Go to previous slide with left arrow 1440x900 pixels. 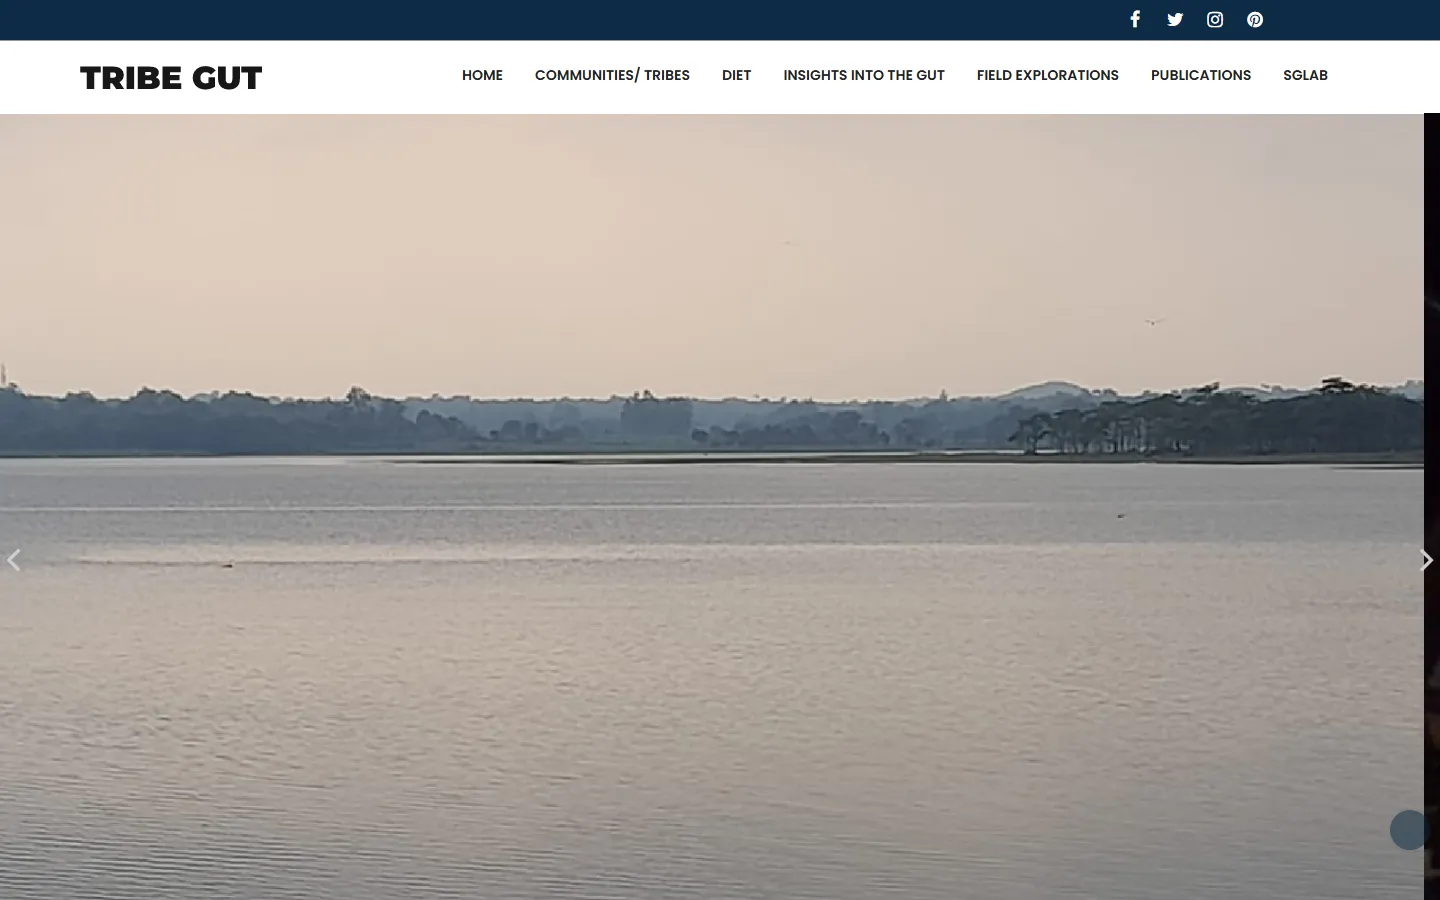(14, 560)
